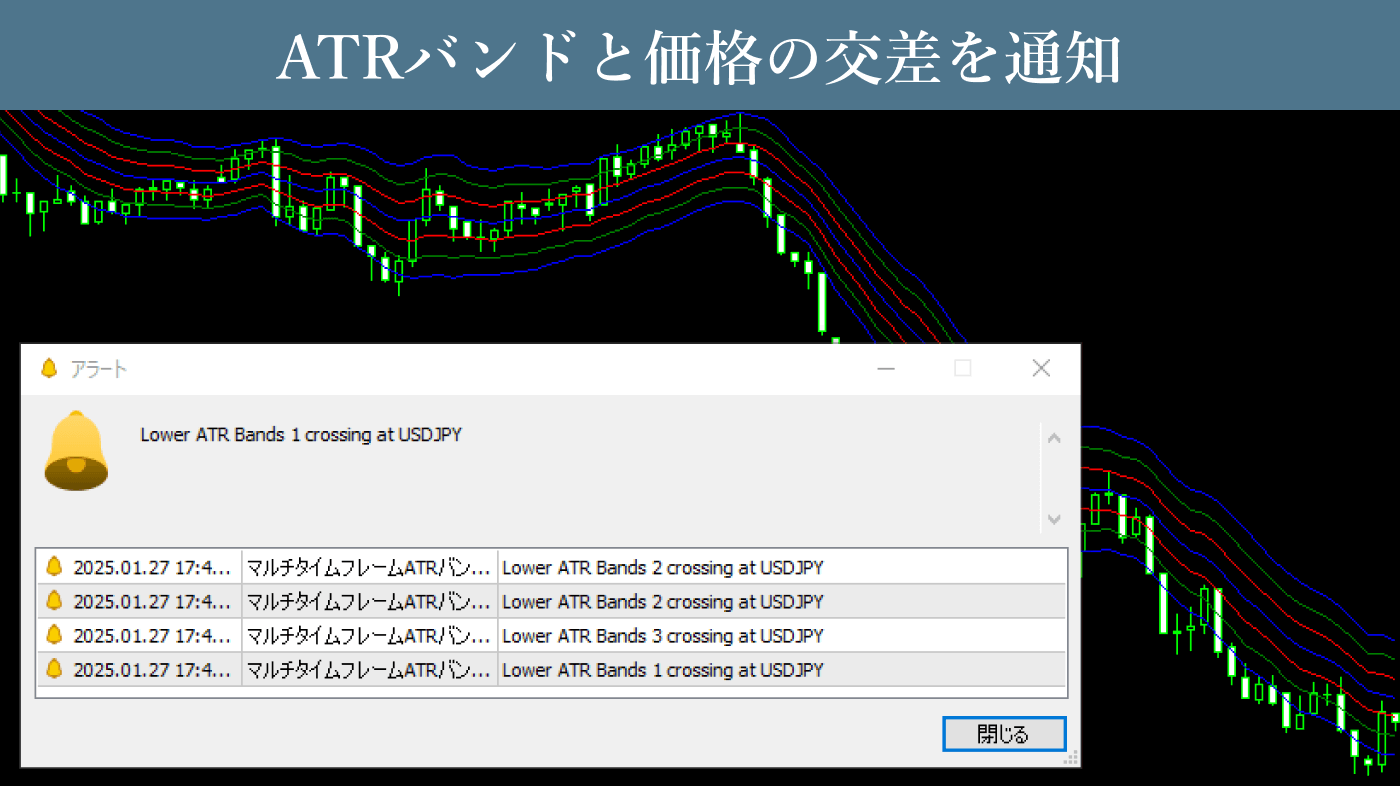Screen dimensions: 1400x786
Task: Select the マルチタイムフレームATR cell in Bands 3 row
Action: 370,635
